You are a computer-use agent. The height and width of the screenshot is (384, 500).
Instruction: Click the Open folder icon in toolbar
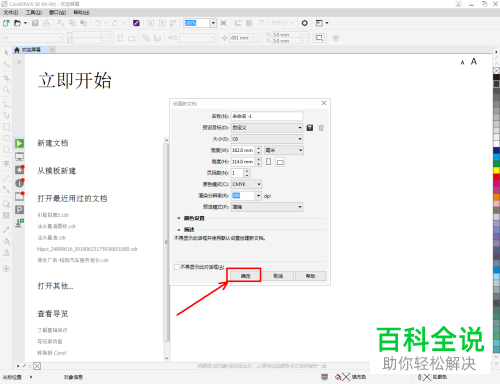pyautogui.click(x=17, y=23)
